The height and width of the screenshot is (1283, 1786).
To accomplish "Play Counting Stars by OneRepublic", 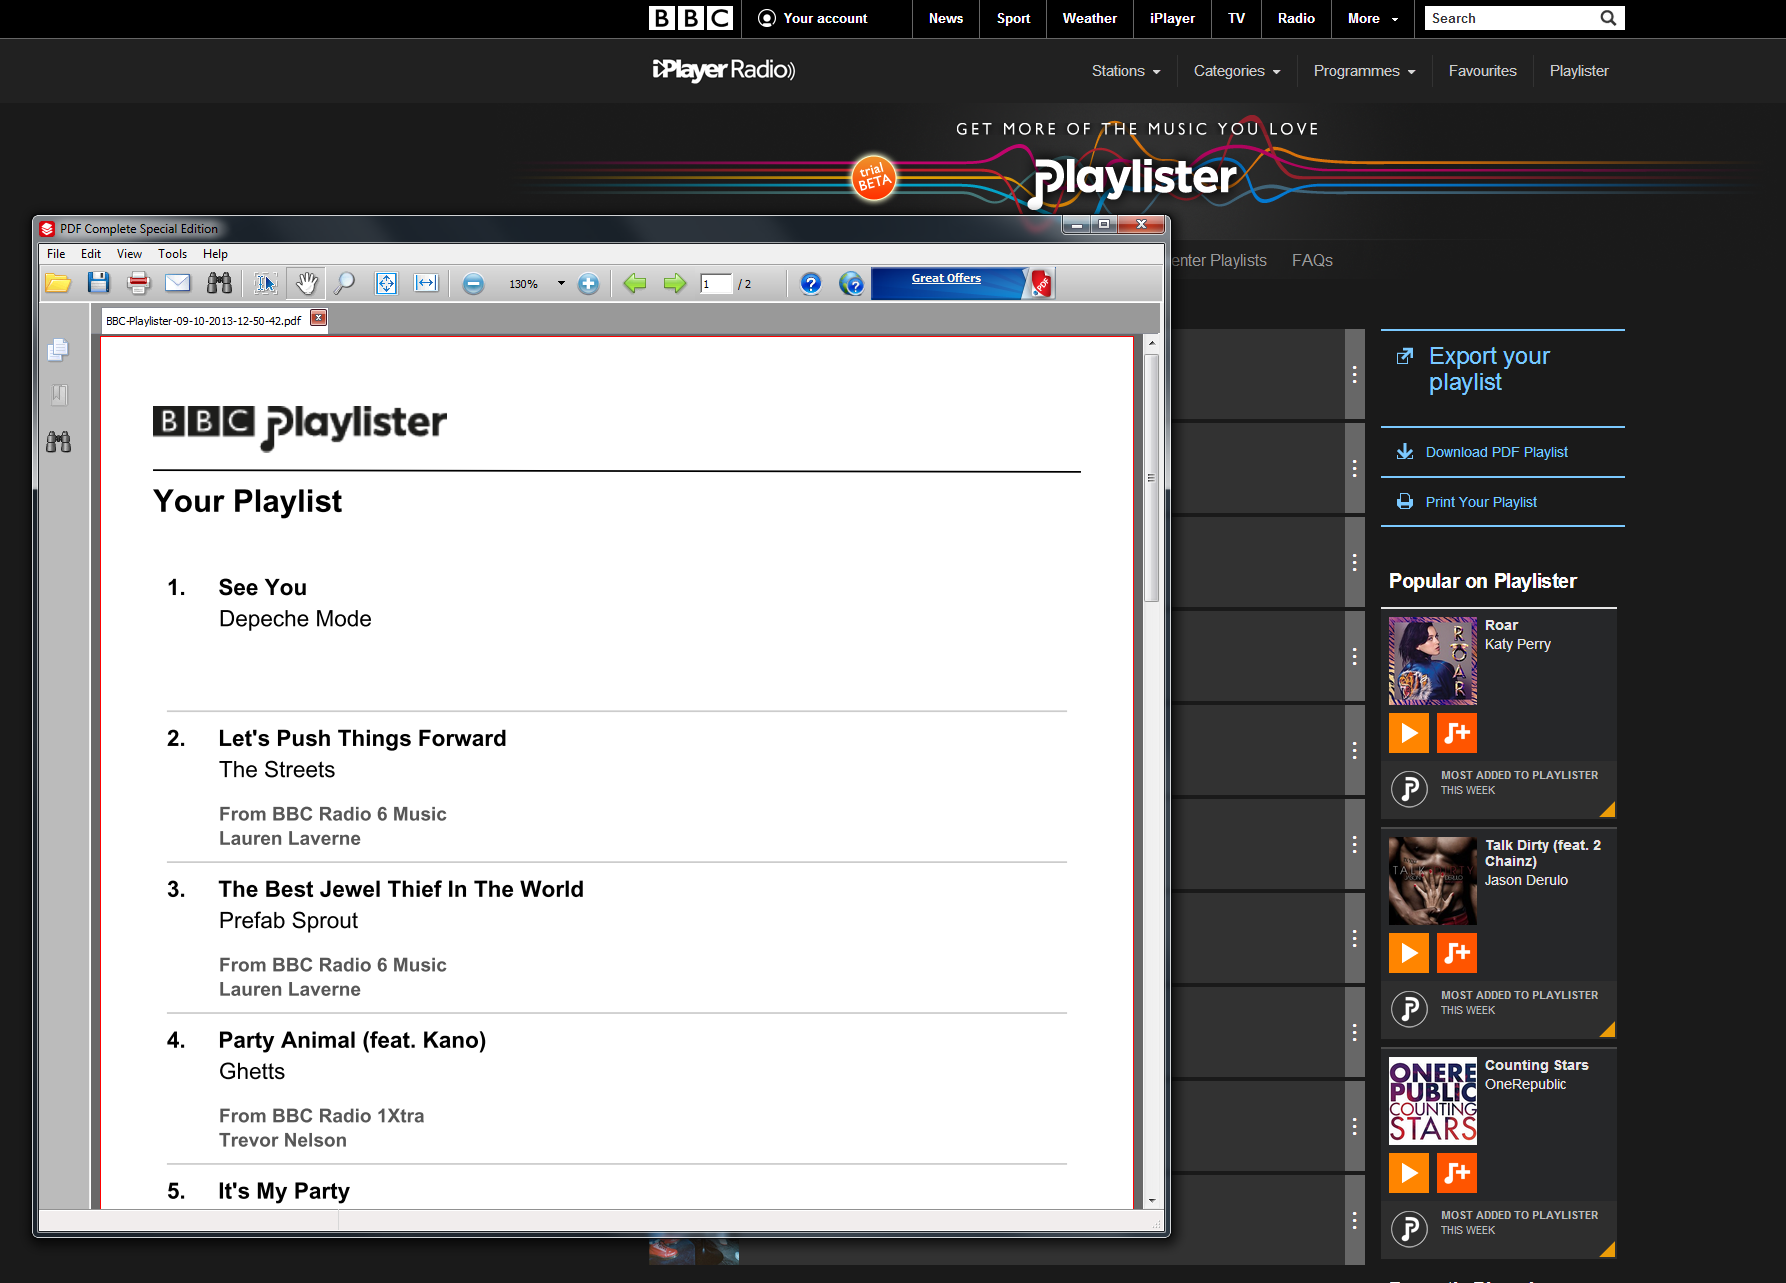I will (x=1409, y=1173).
